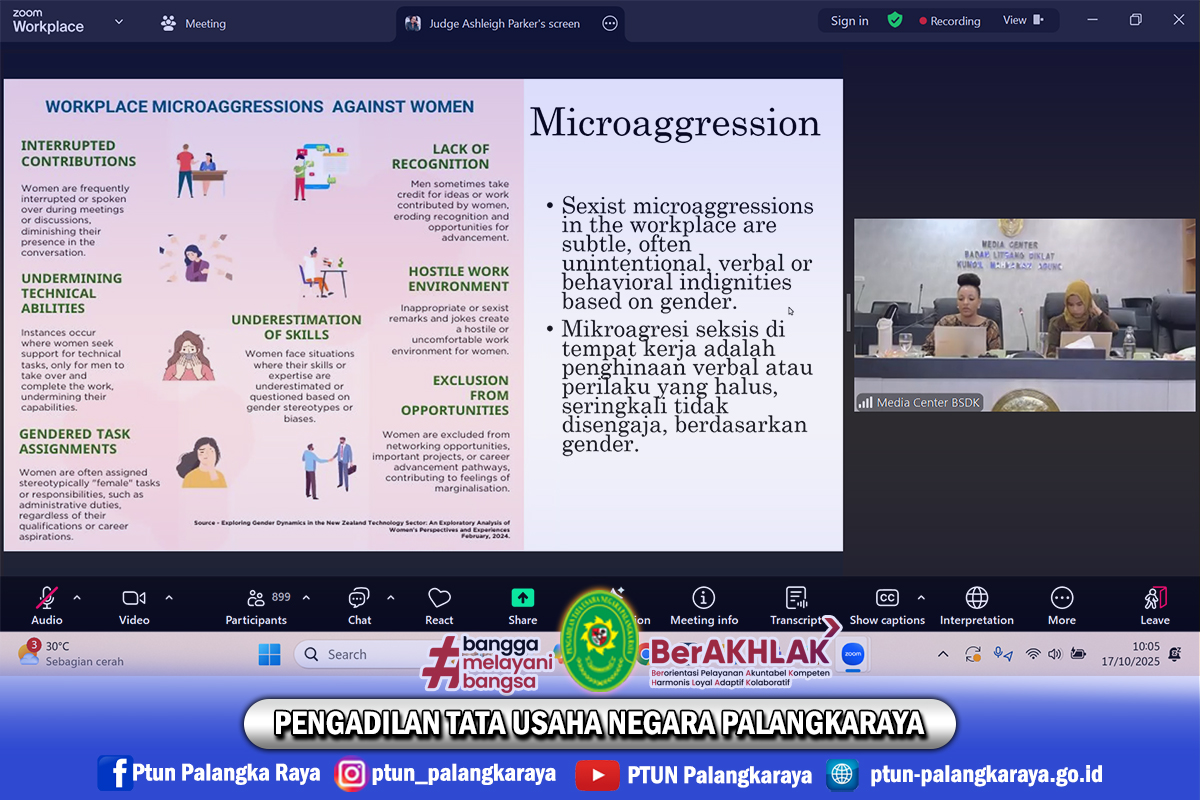
Task: Click the Windows taskbar Search box
Action: point(360,654)
